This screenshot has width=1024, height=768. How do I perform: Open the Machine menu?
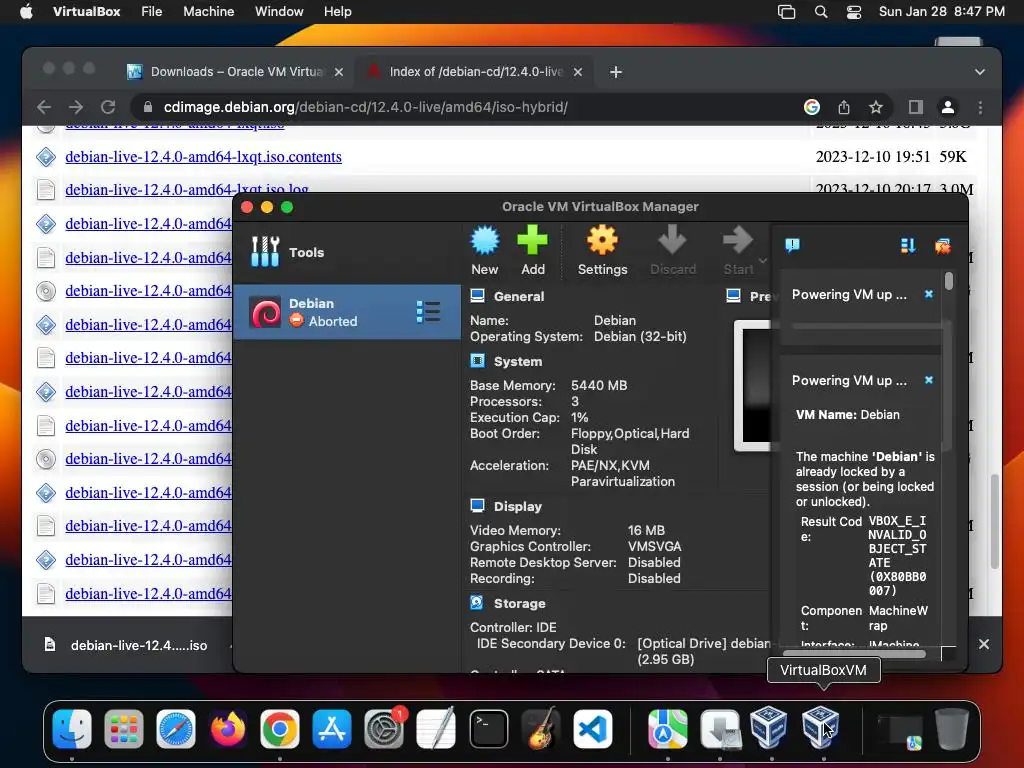pos(208,12)
